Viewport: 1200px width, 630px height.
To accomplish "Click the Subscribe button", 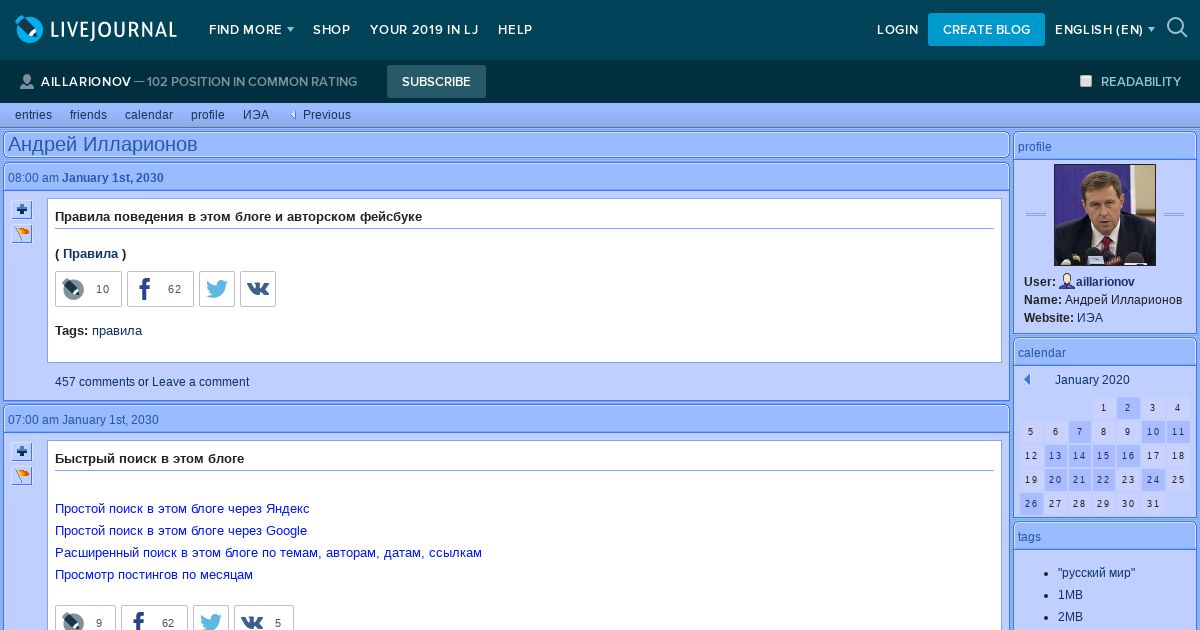I will click(x=436, y=82).
